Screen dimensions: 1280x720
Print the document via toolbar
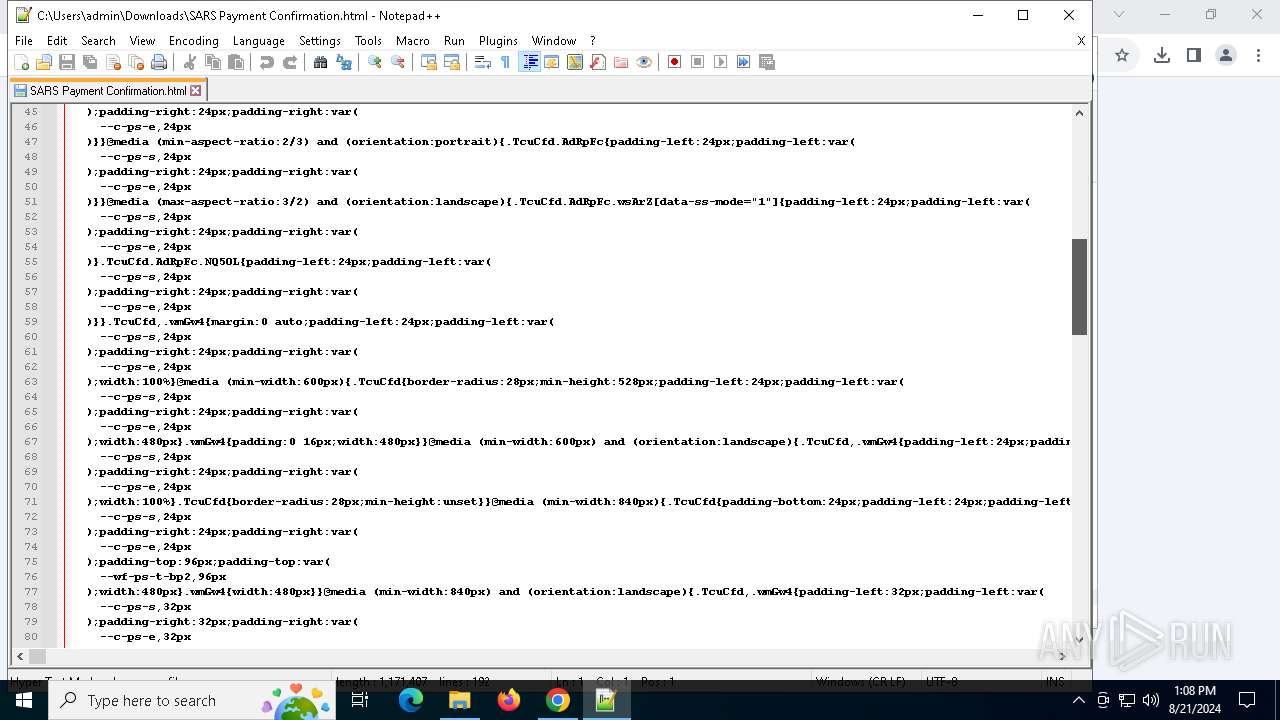(x=159, y=62)
